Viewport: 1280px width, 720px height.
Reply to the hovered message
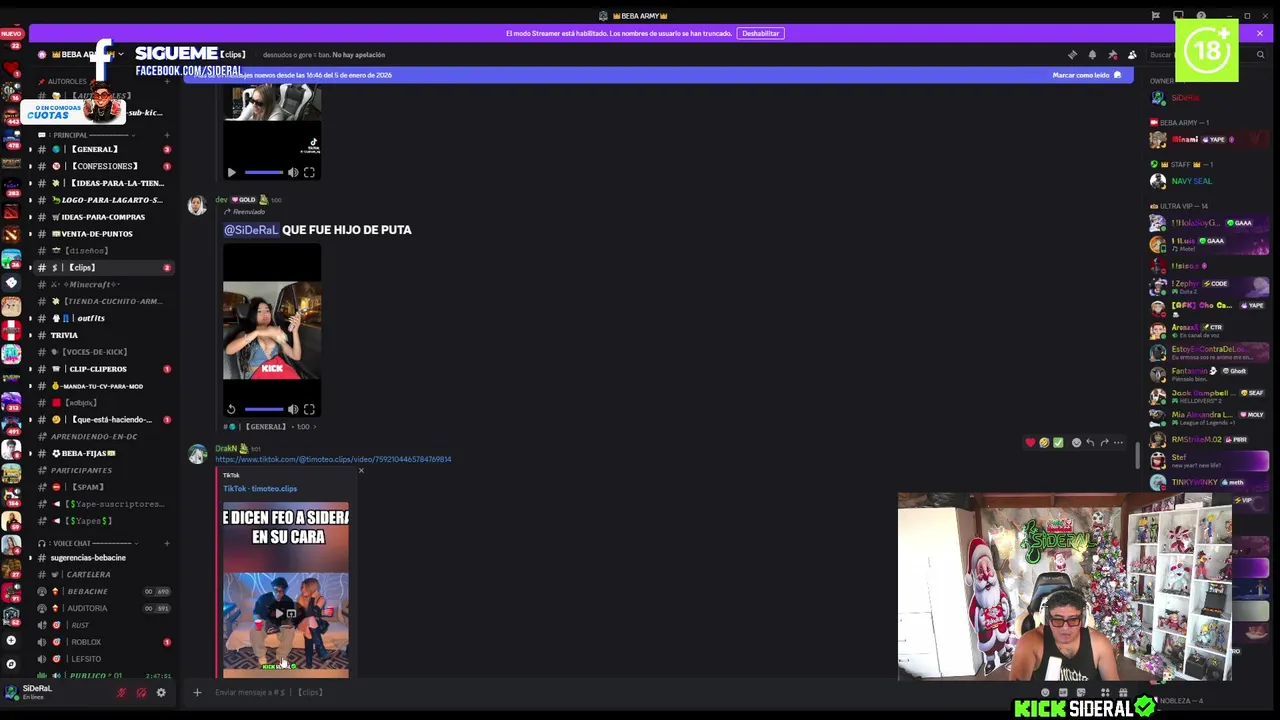point(1090,442)
